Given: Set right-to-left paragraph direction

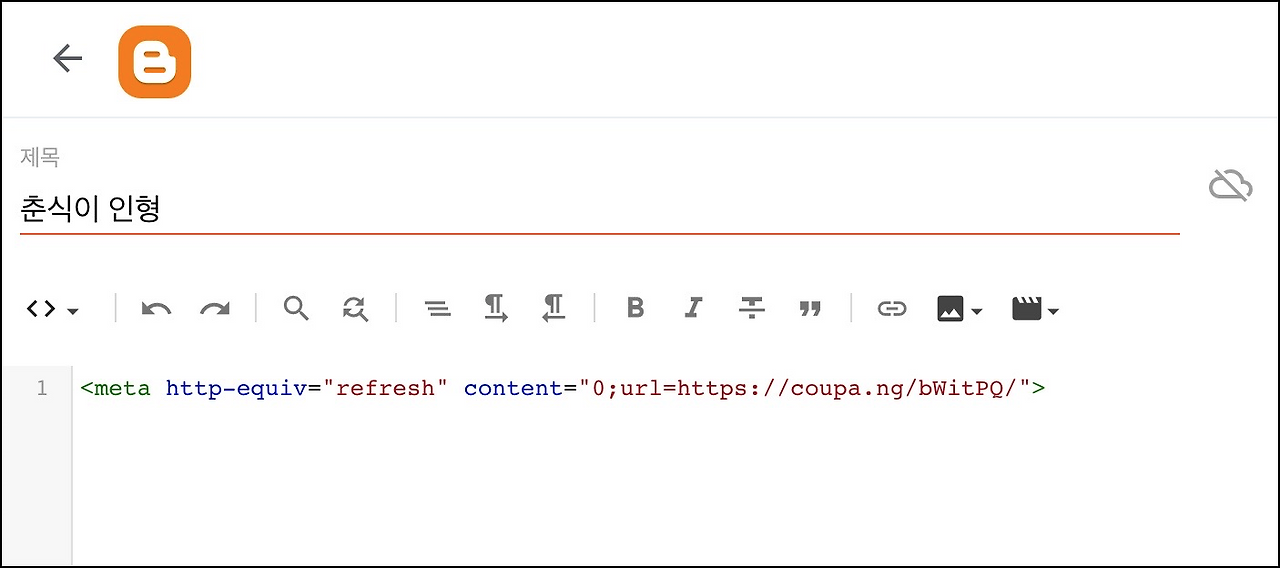Looking at the screenshot, I should tap(553, 308).
